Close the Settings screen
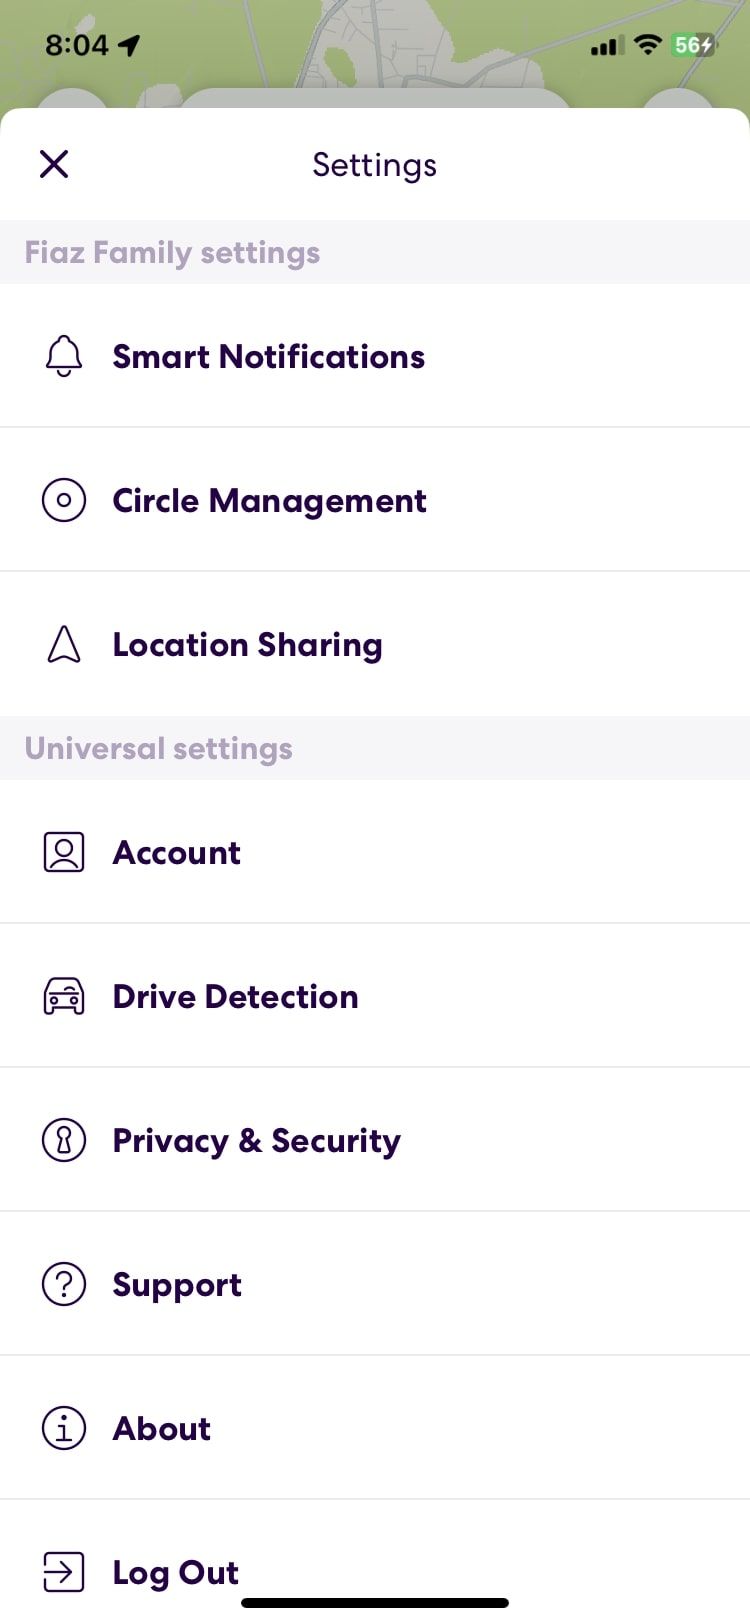 coord(54,164)
